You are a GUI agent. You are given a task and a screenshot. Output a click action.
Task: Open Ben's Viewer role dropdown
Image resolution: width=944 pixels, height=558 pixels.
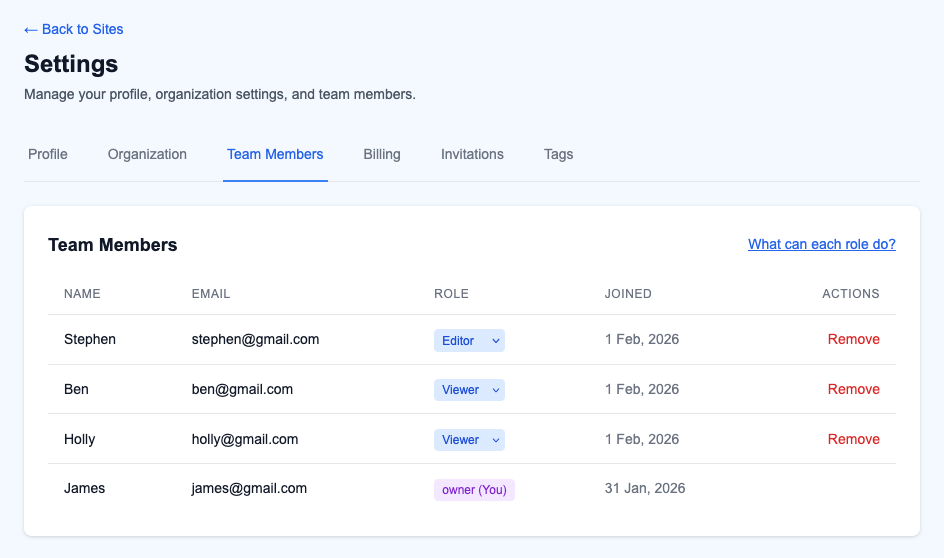tap(469, 390)
